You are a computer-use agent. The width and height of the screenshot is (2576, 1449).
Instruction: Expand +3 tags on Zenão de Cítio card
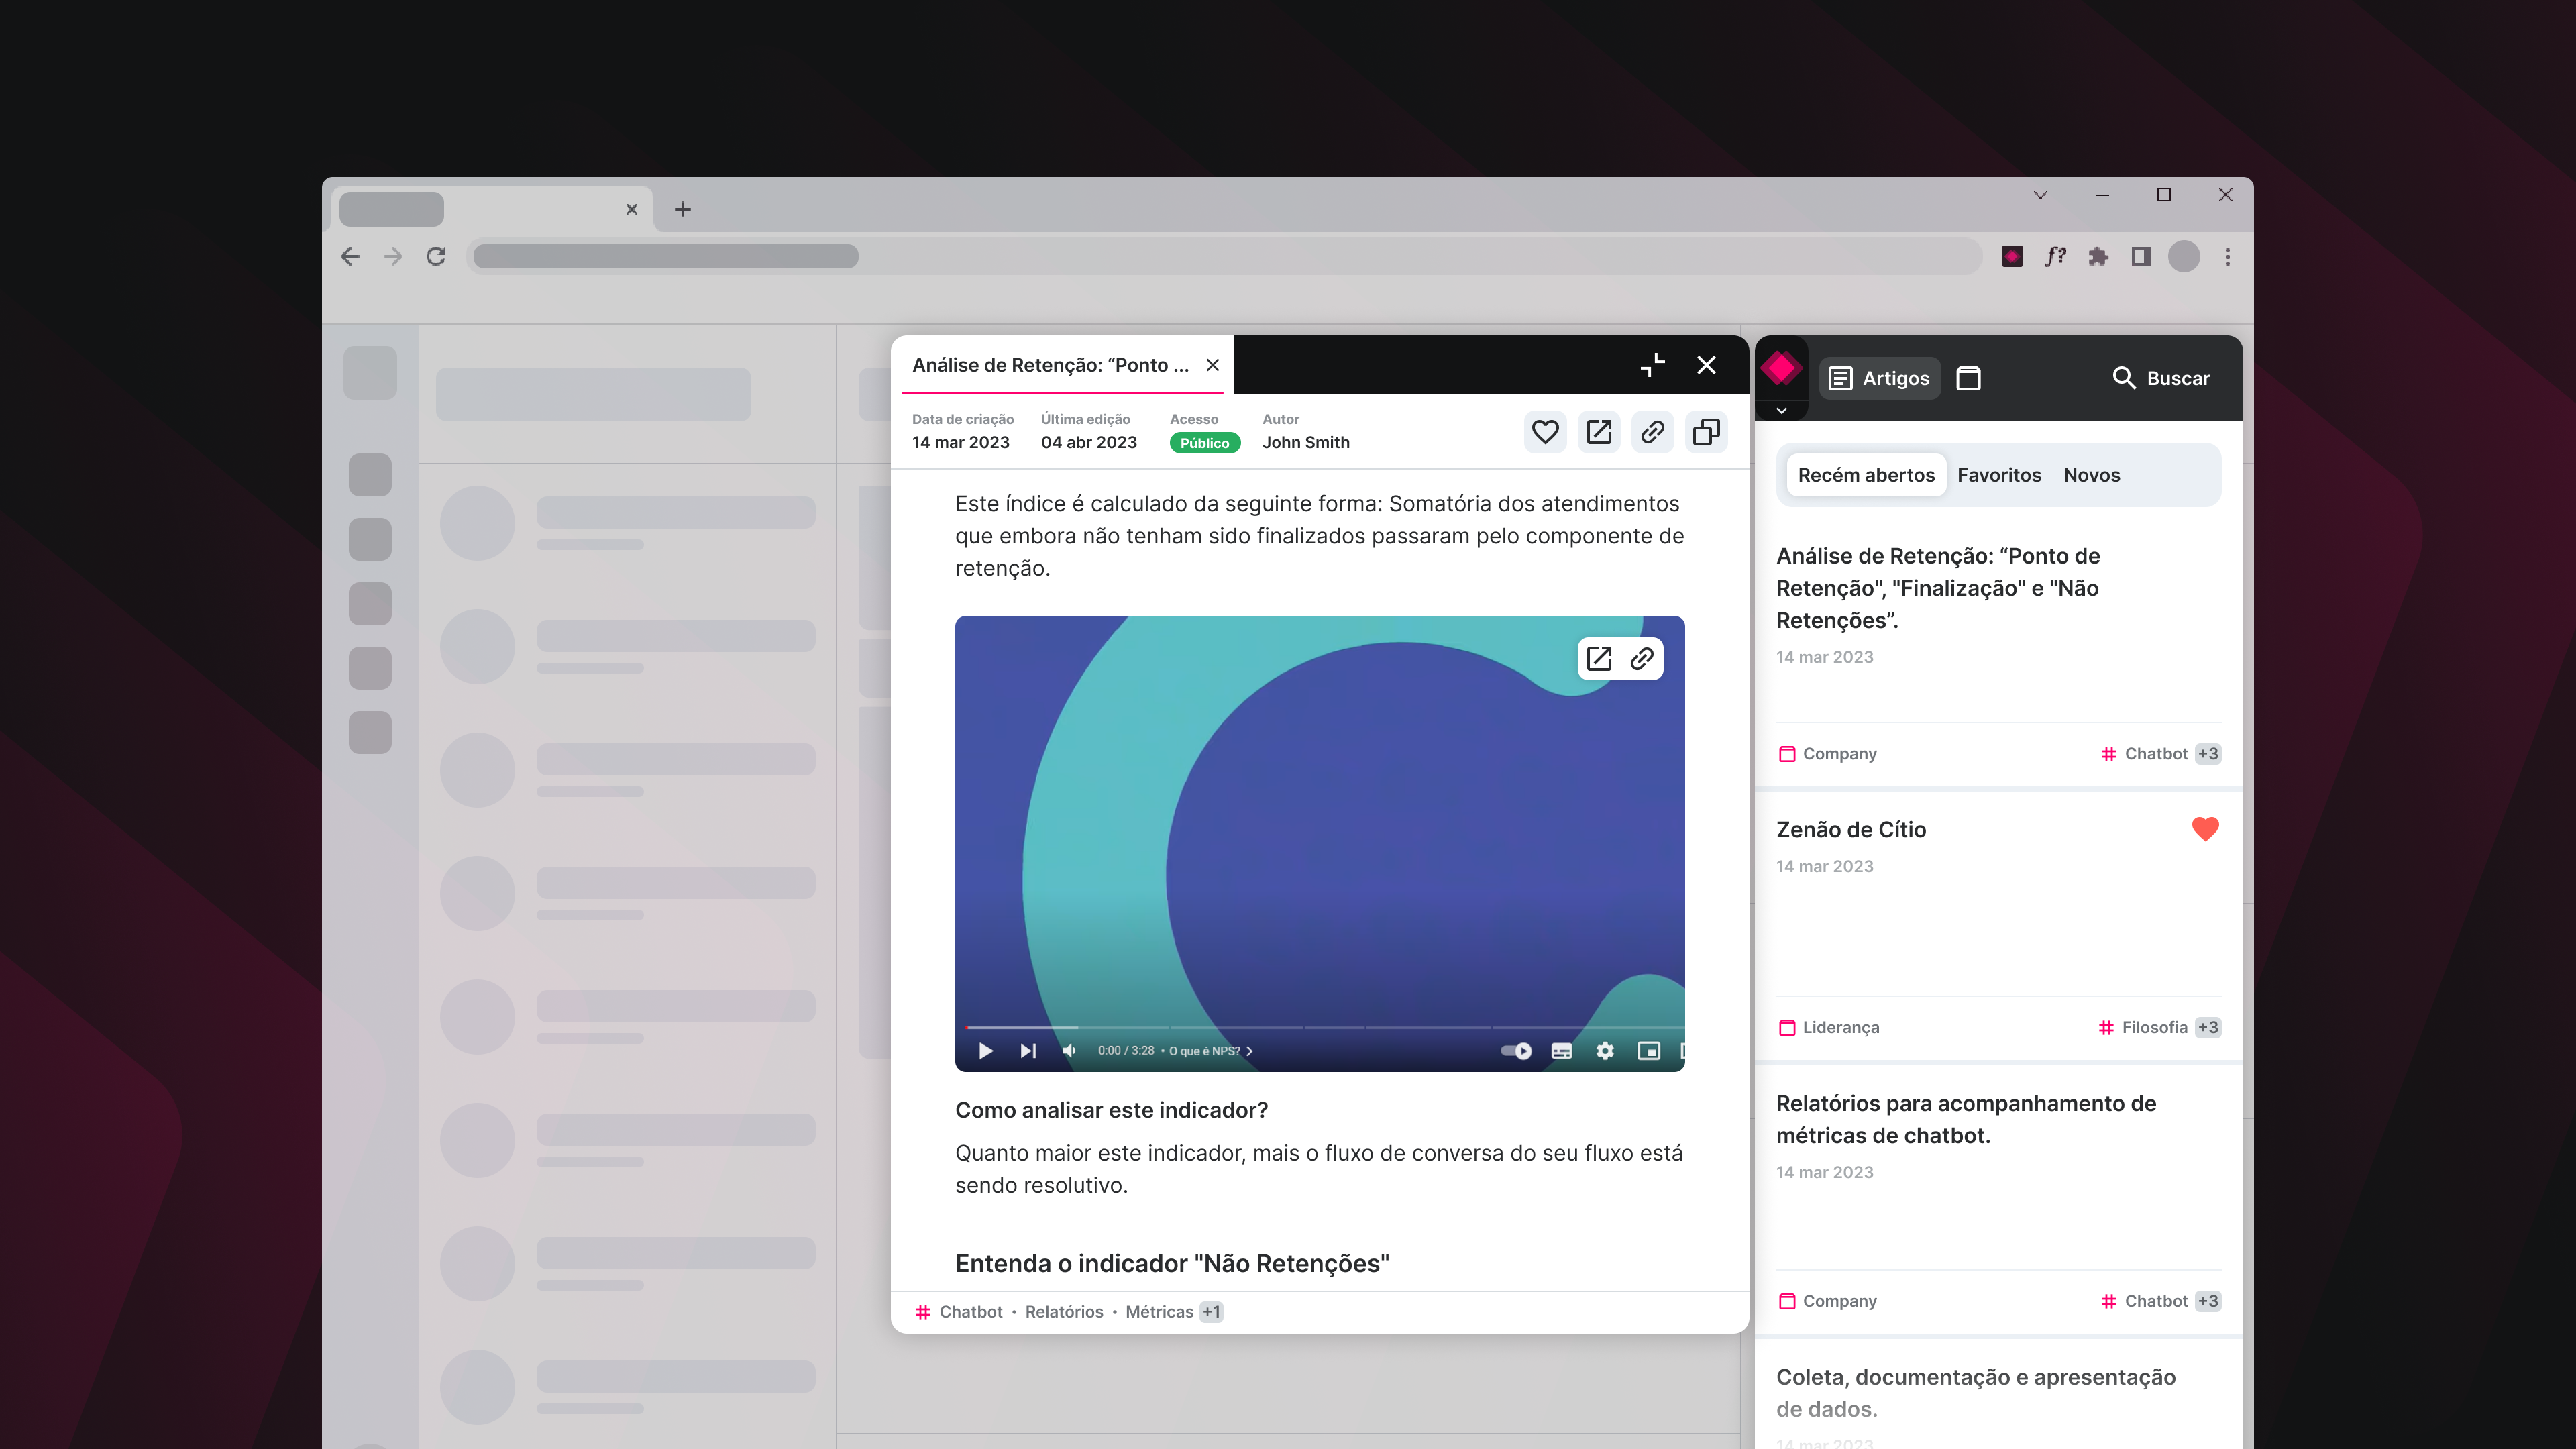2208,1027
